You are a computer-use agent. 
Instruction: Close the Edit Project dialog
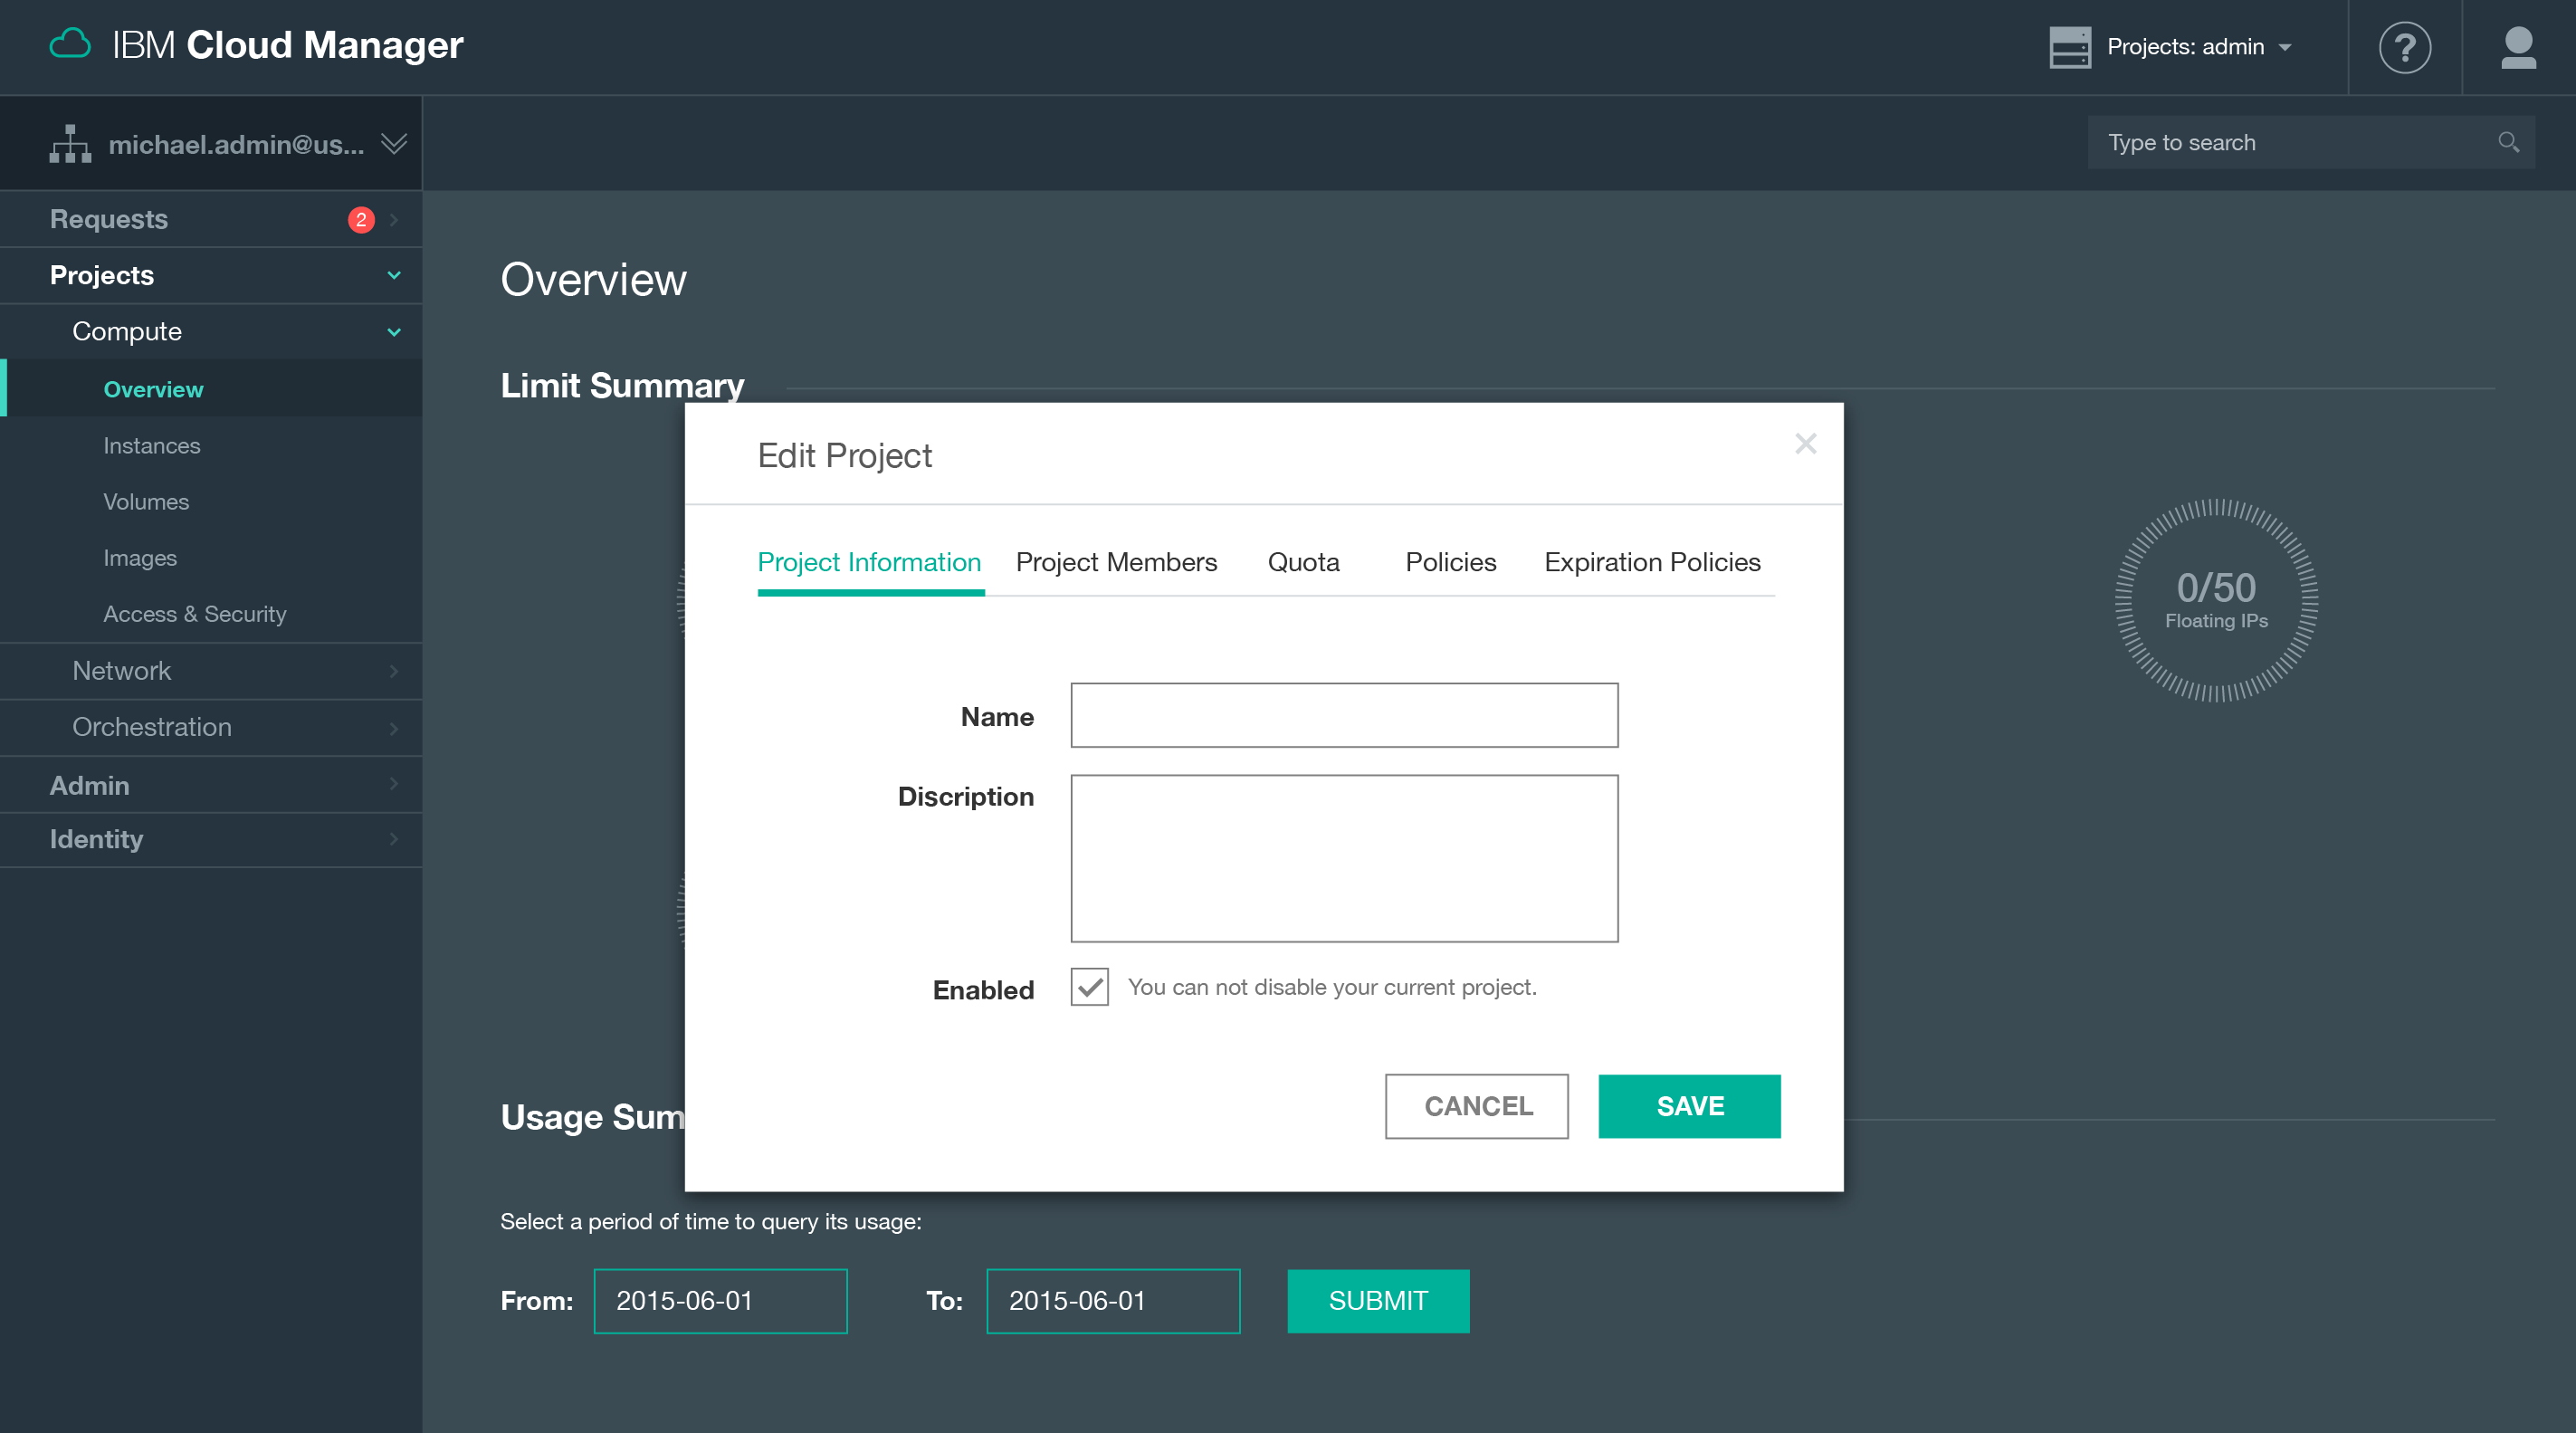point(1805,443)
